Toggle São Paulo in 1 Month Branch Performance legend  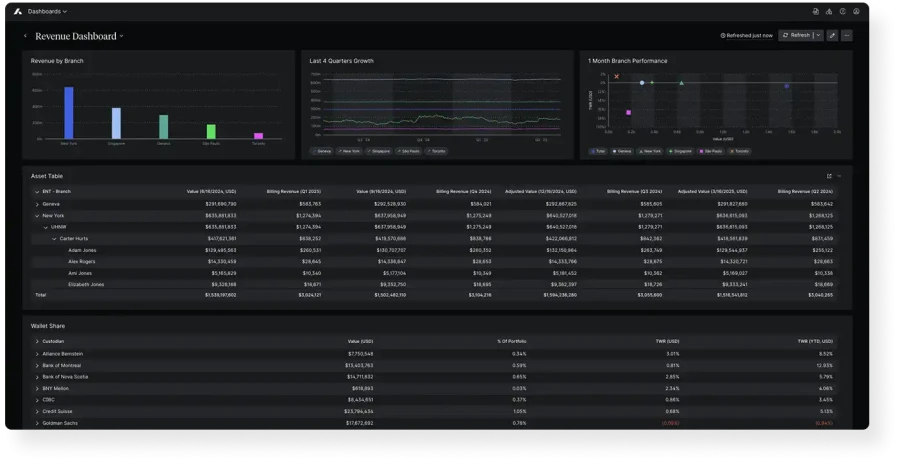point(713,151)
